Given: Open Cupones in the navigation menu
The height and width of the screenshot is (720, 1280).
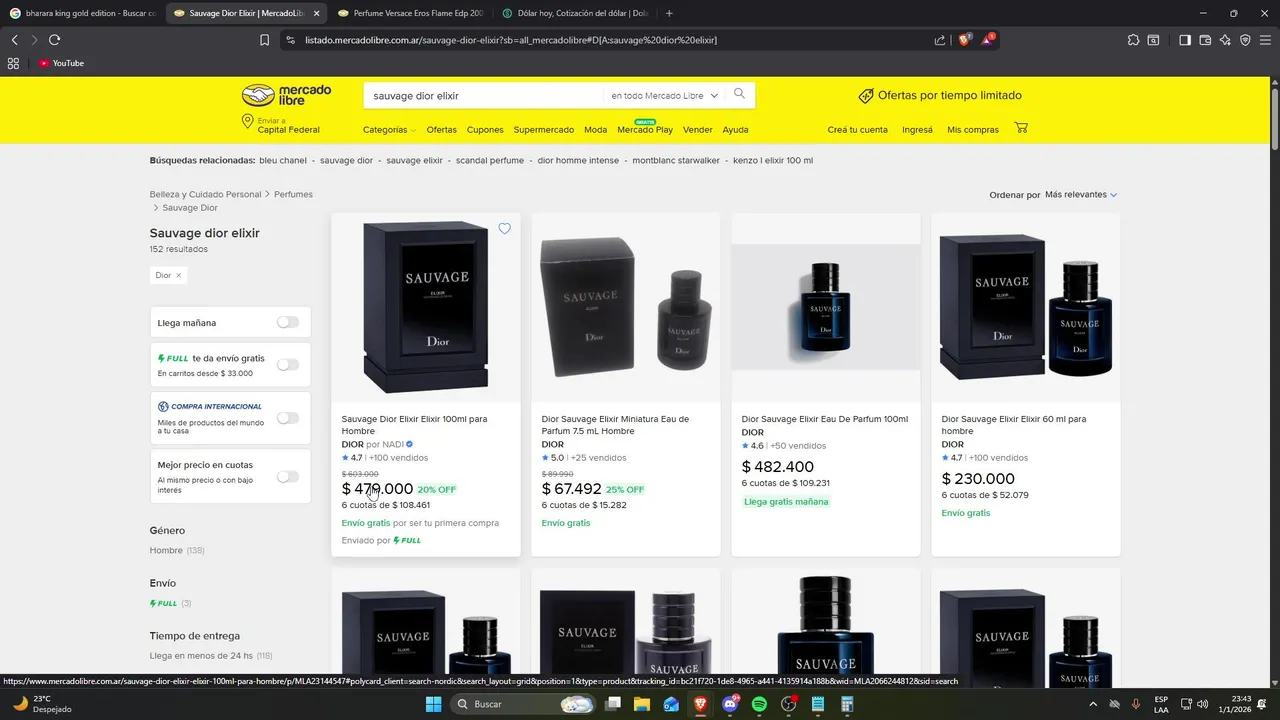Looking at the screenshot, I should pyautogui.click(x=485, y=130).
